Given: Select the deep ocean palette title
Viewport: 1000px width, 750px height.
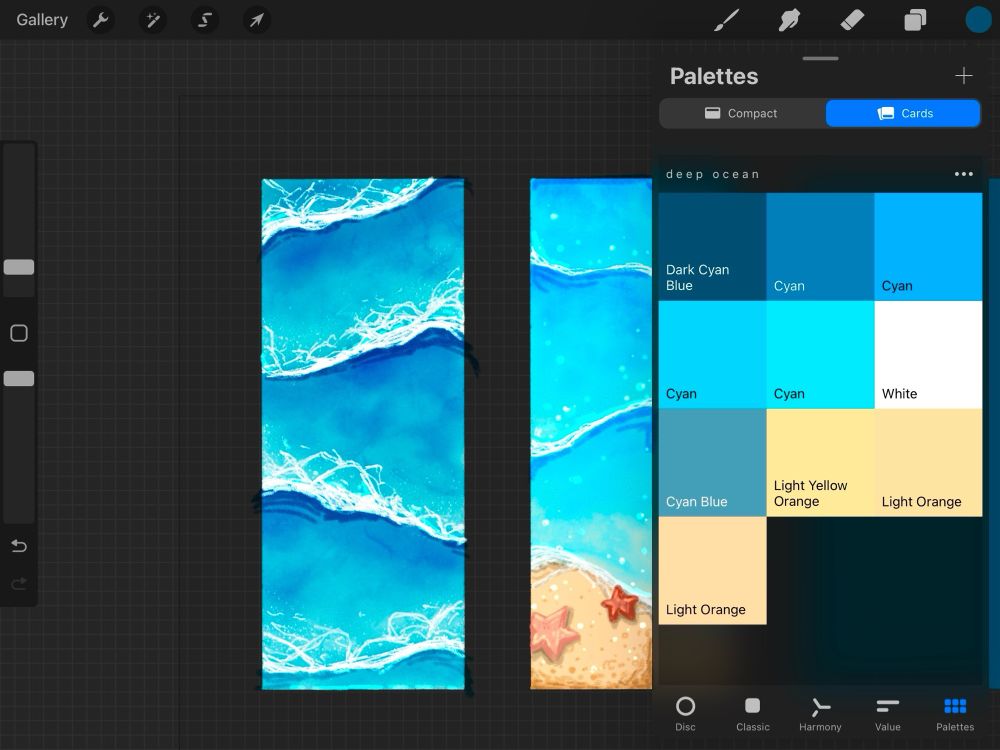Looking at the screenshot, I should point(712,174).
